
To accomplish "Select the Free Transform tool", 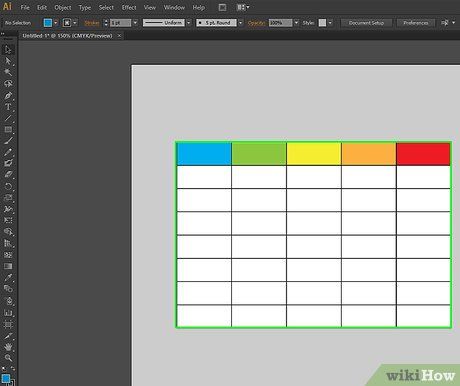I will [8, 220].
